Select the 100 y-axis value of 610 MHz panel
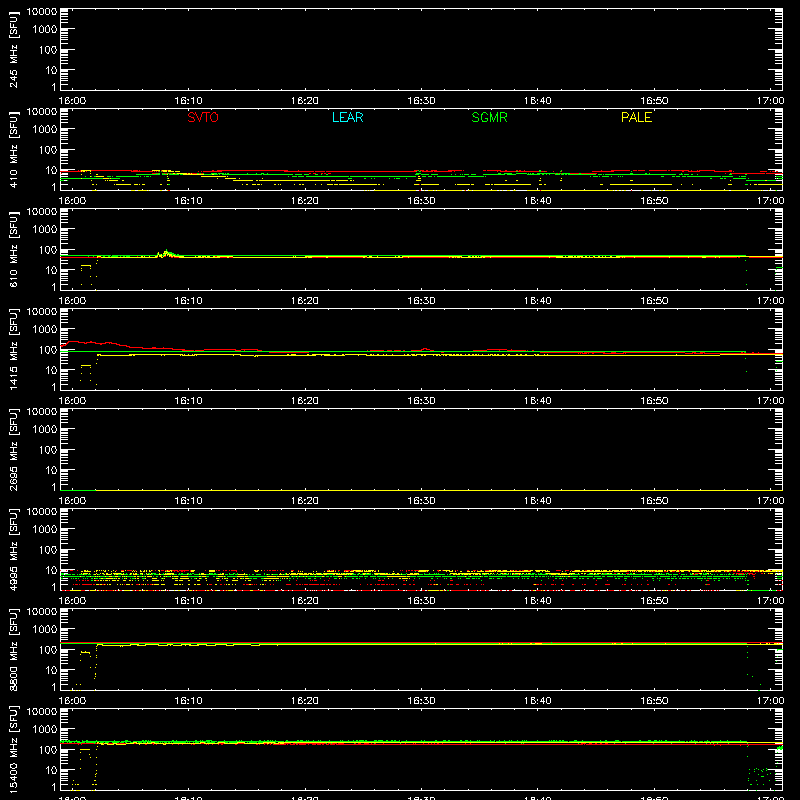Screen dimensions: 800x800 [x=48, y=250]
